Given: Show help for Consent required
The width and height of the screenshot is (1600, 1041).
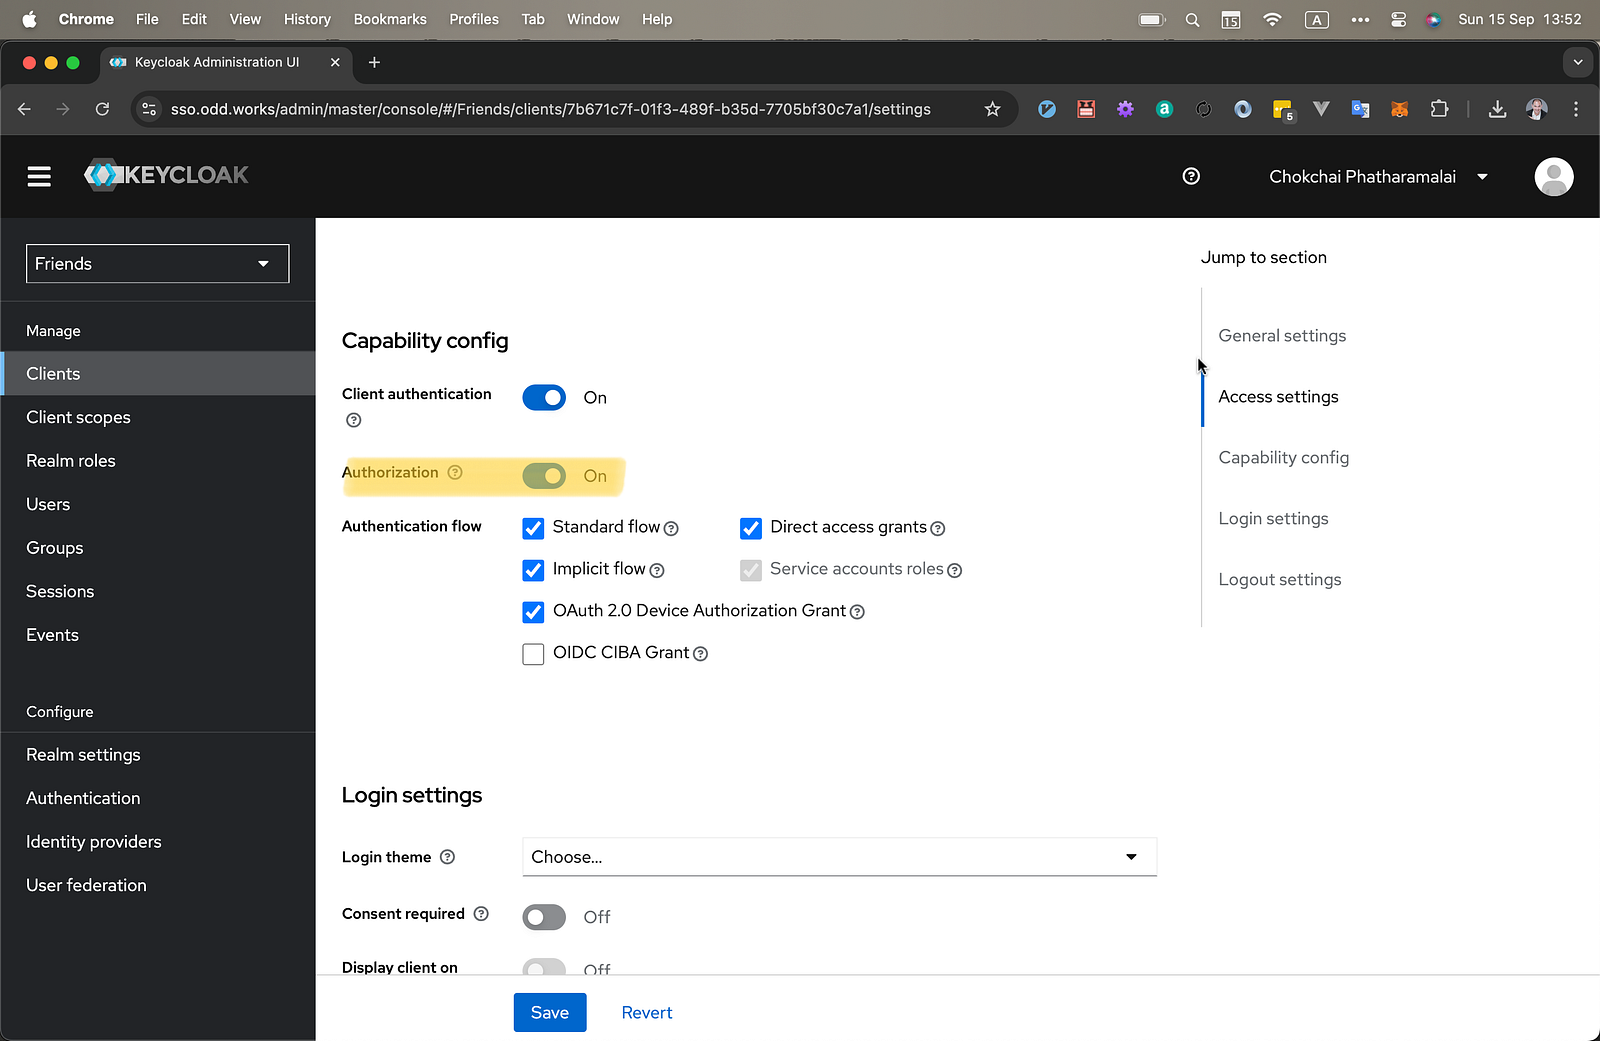Looking at the screenshot, I should [x=481, y=914].
